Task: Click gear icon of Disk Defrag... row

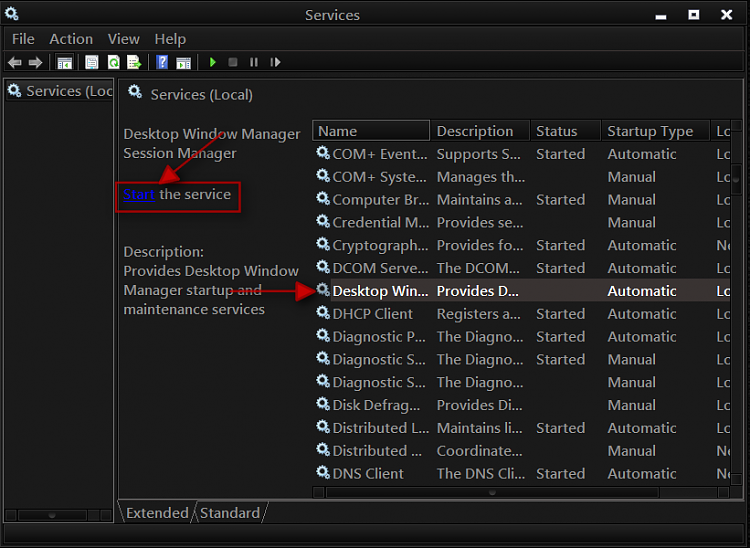Action: [x=323, y=404]
